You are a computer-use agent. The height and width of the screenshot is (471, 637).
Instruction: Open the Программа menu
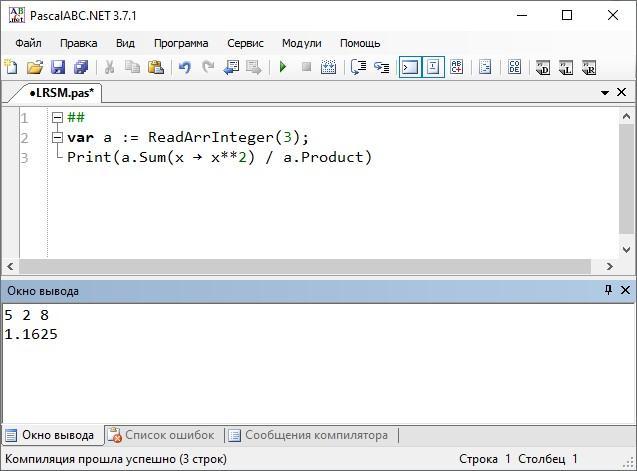click(181, 43)
